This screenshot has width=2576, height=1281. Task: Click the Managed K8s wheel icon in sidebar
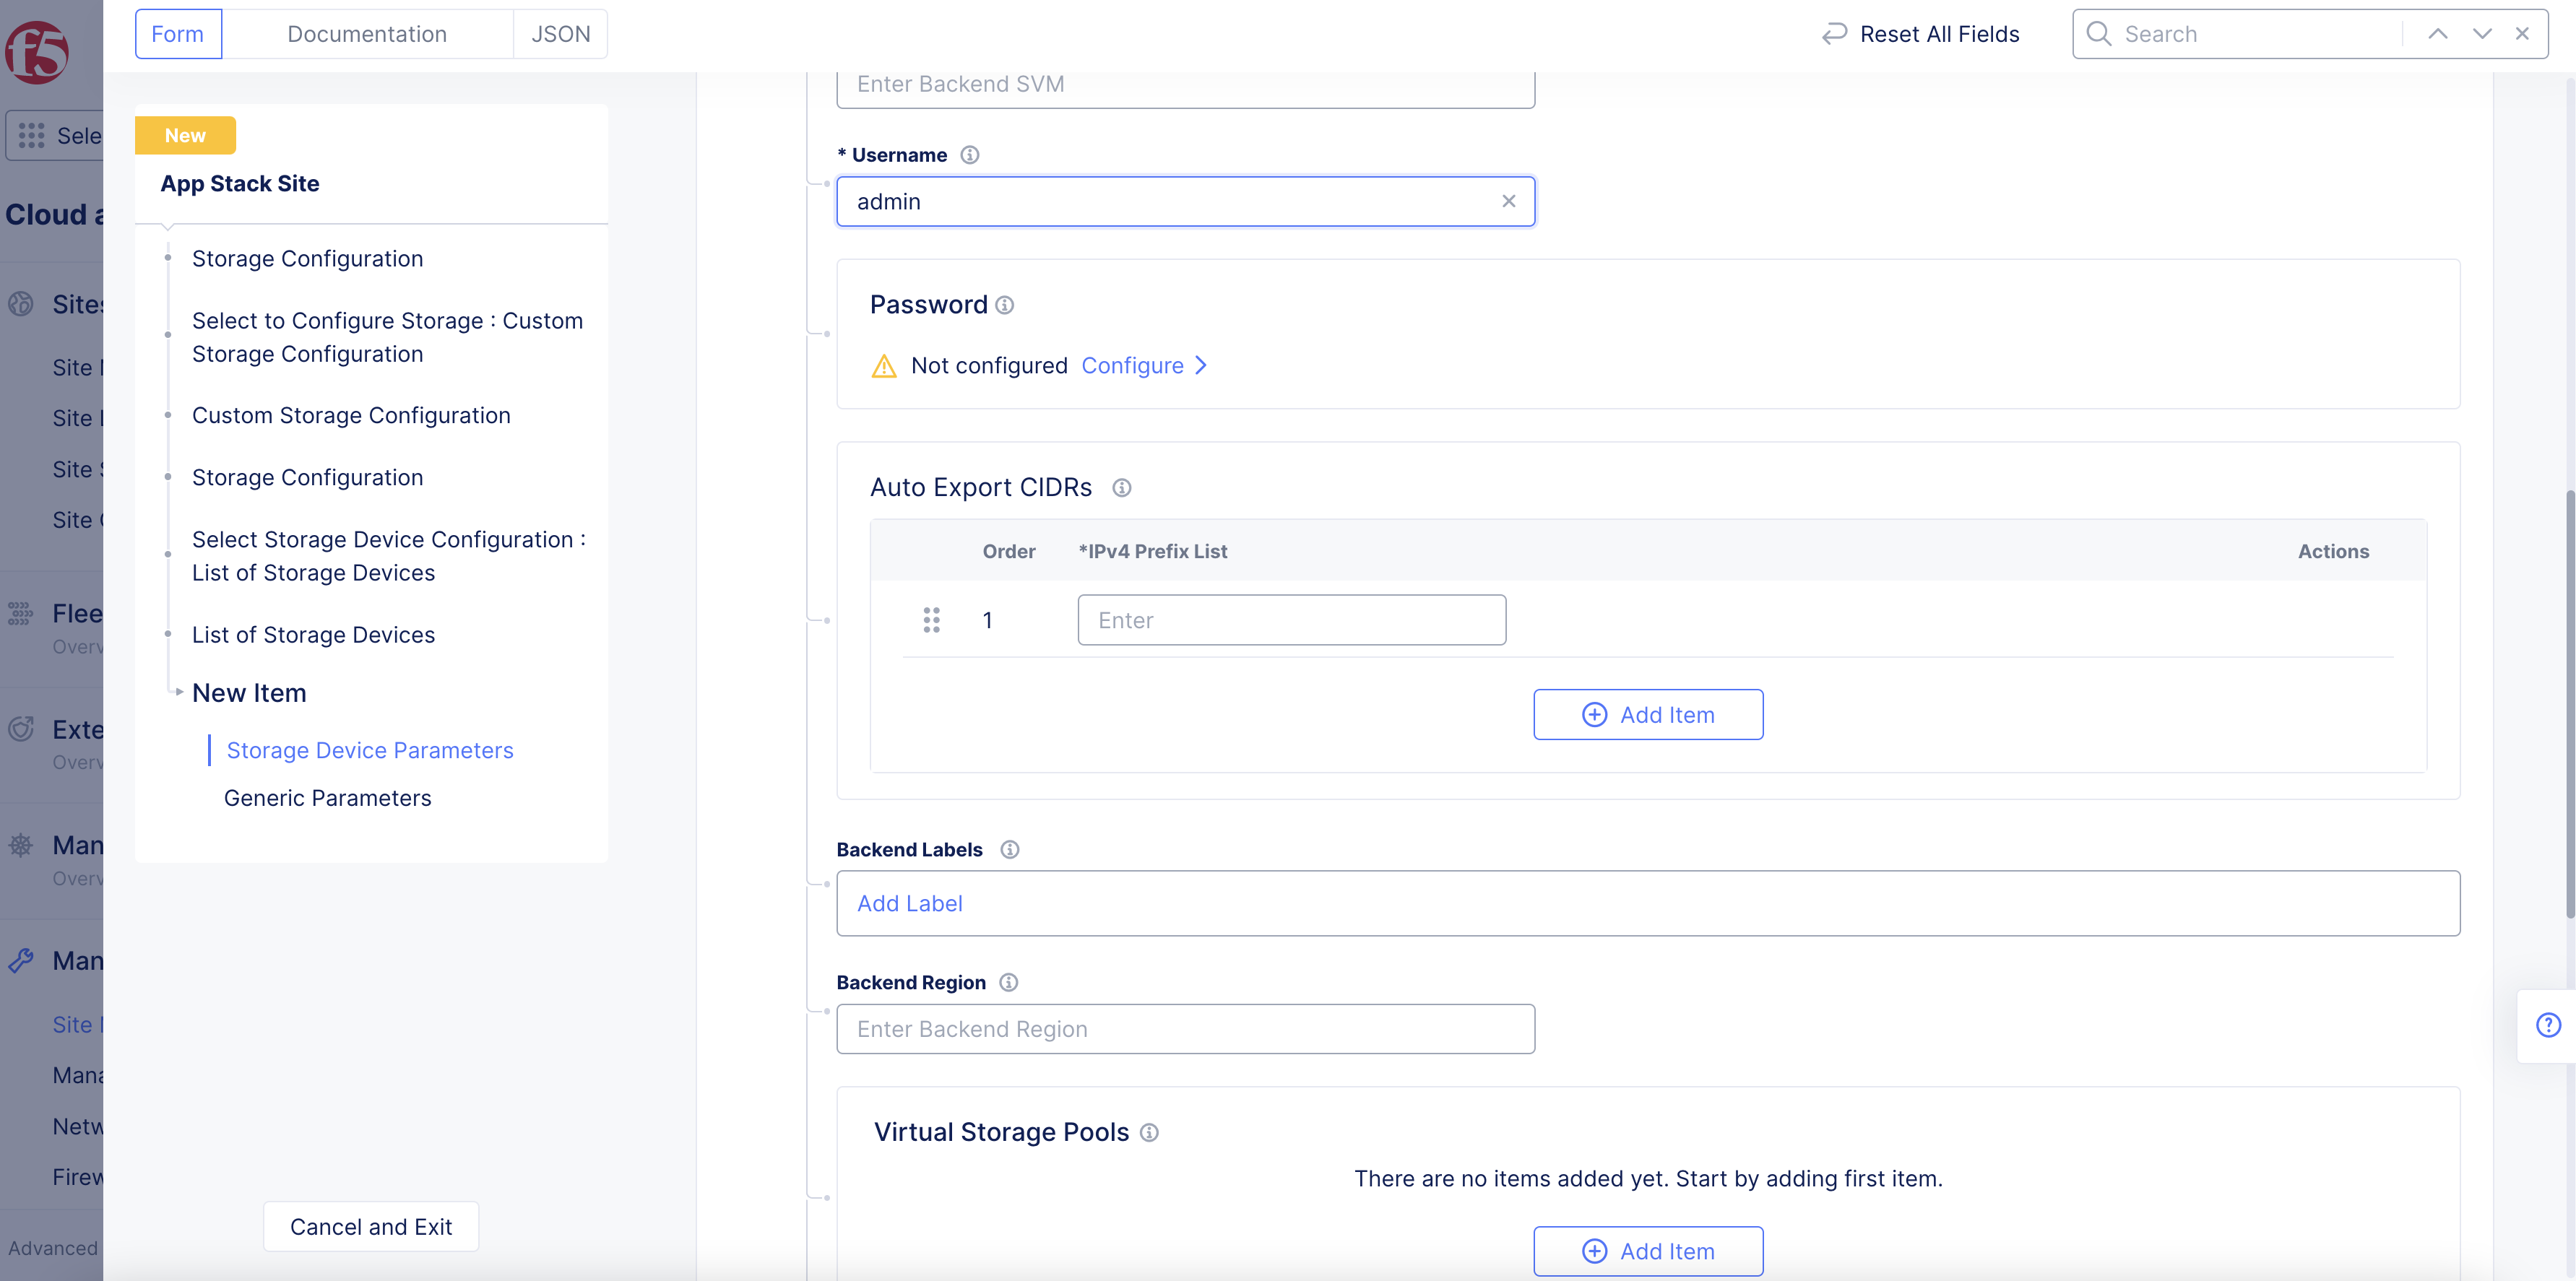21,845
